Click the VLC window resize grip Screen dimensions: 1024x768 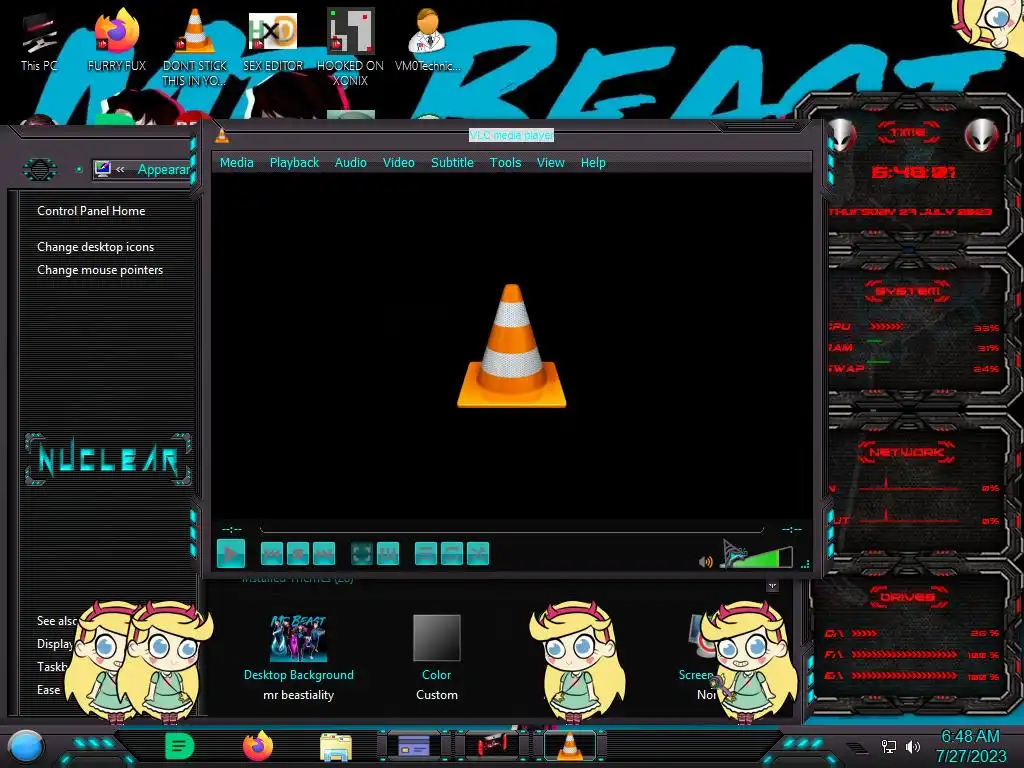coord(805,564)
